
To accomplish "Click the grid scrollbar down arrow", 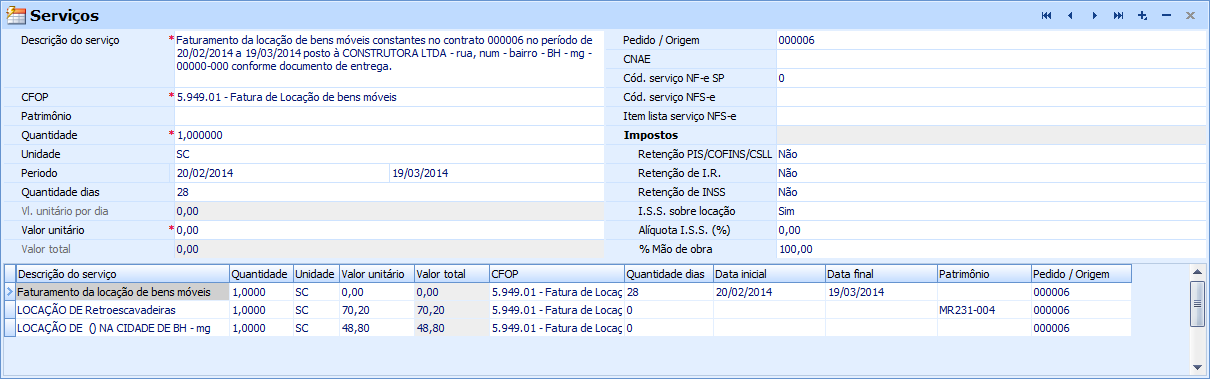I will [1196, 366].
